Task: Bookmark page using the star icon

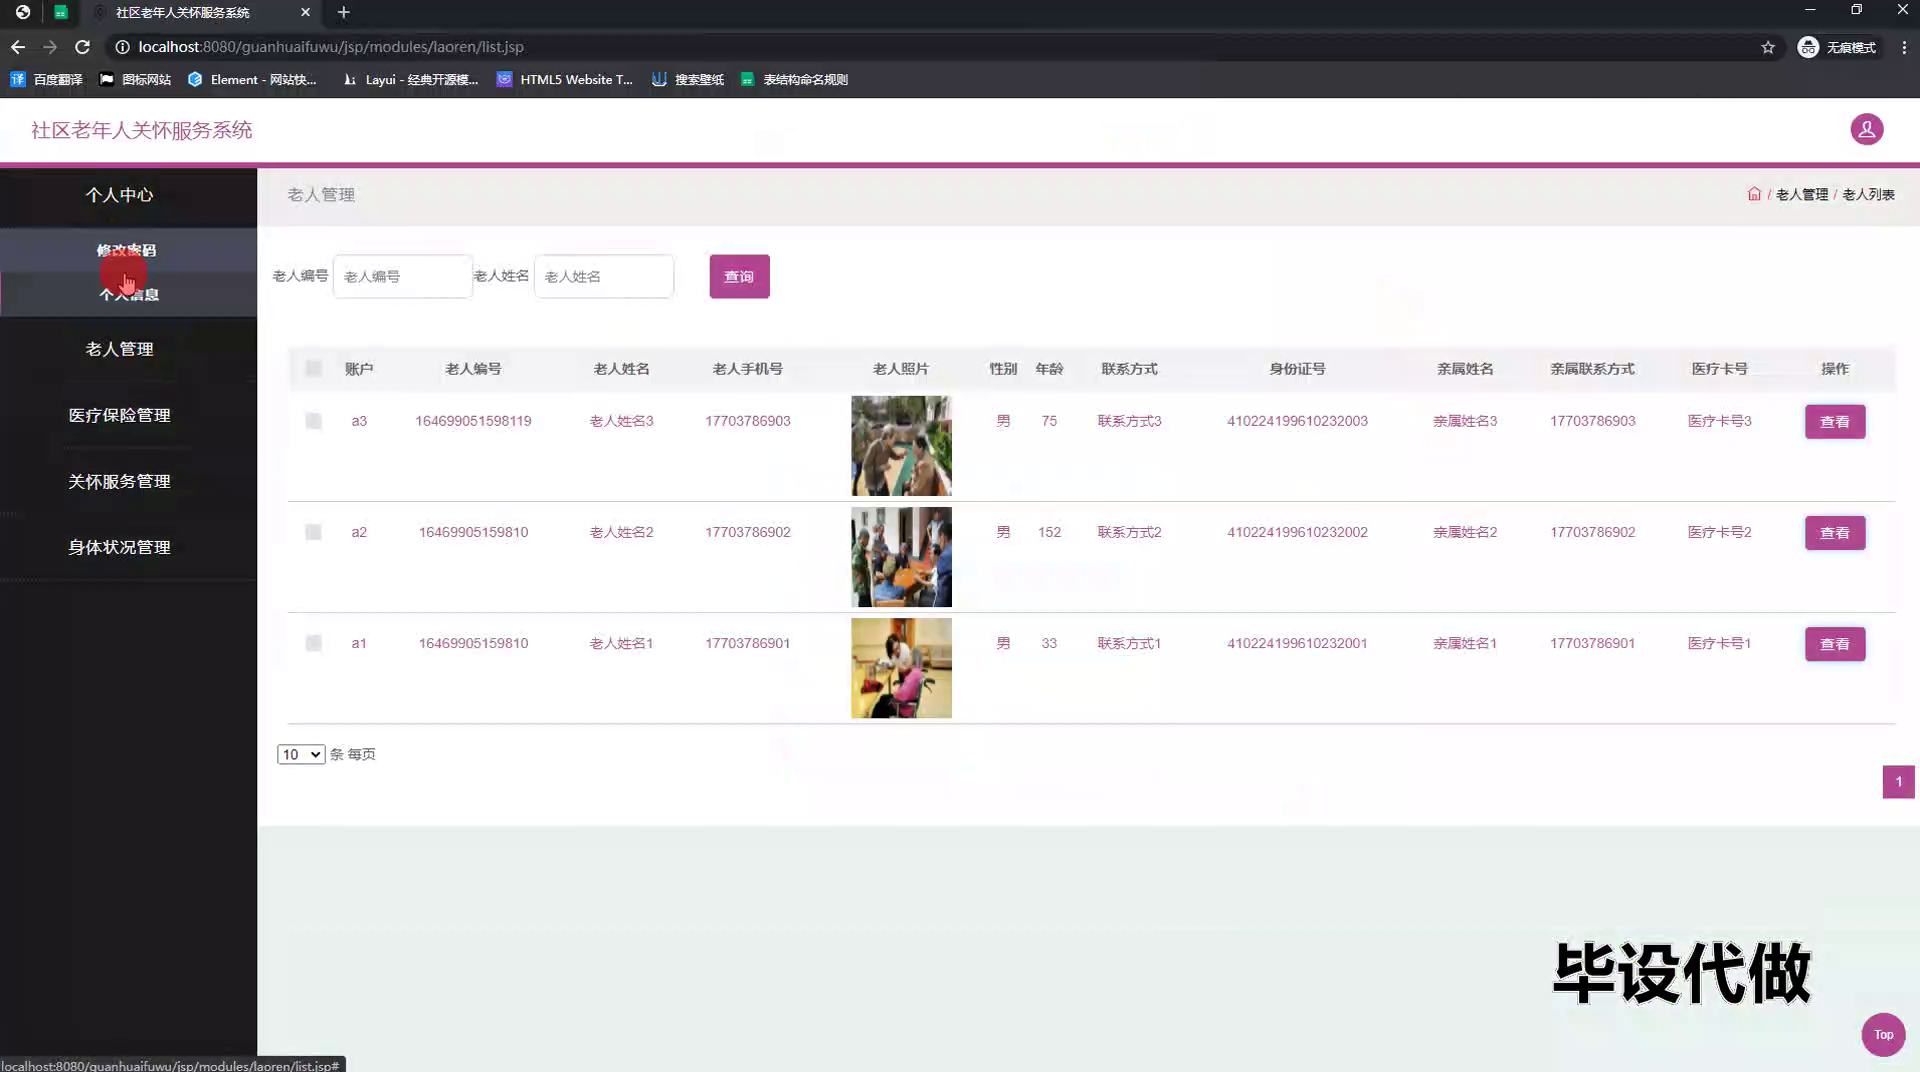Action: click(x=1768, y=47)
